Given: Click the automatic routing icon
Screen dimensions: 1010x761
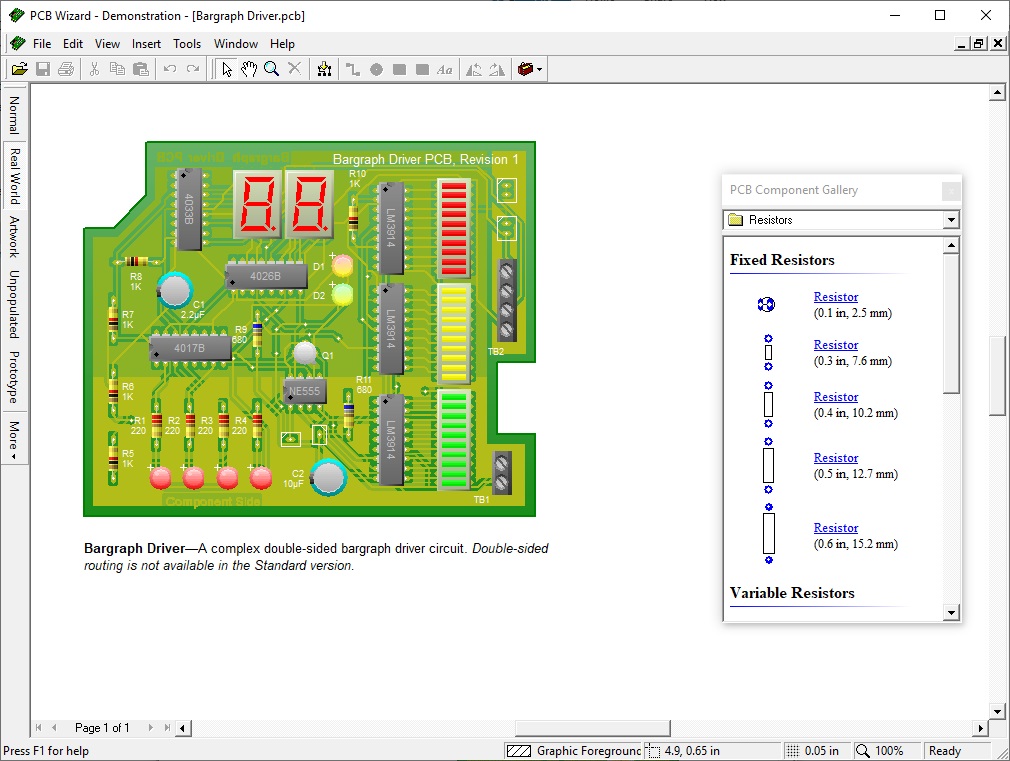Looking at the screenshot, I should tap(324, 69).
